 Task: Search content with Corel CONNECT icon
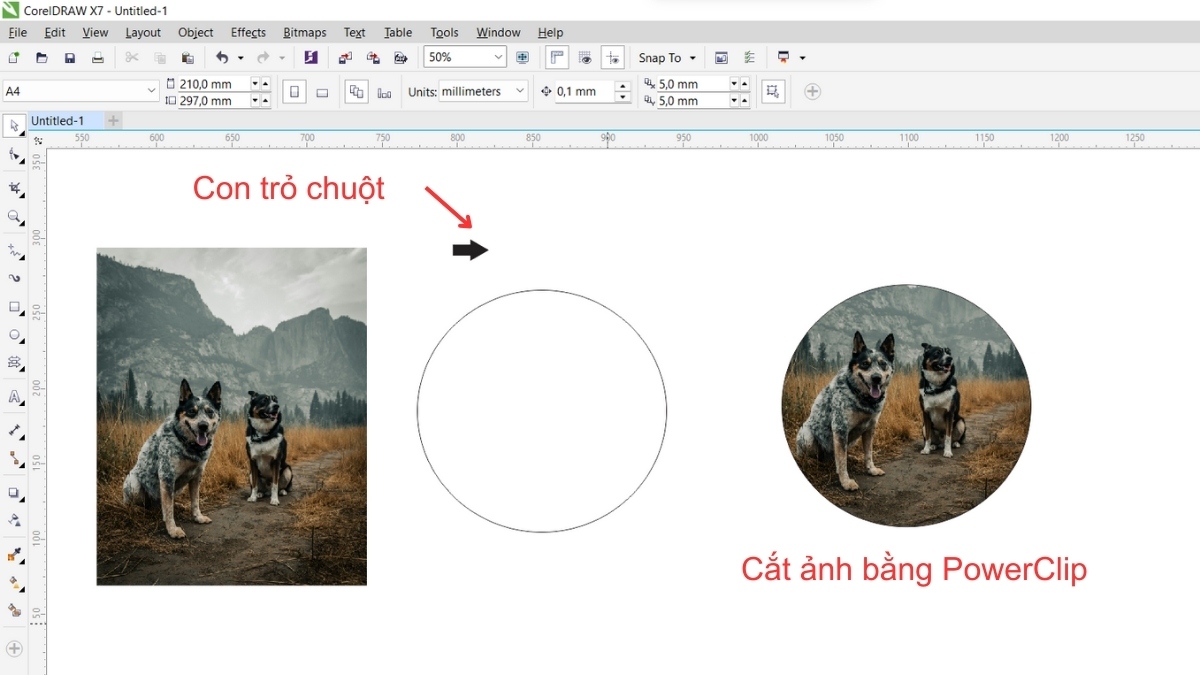311,58
